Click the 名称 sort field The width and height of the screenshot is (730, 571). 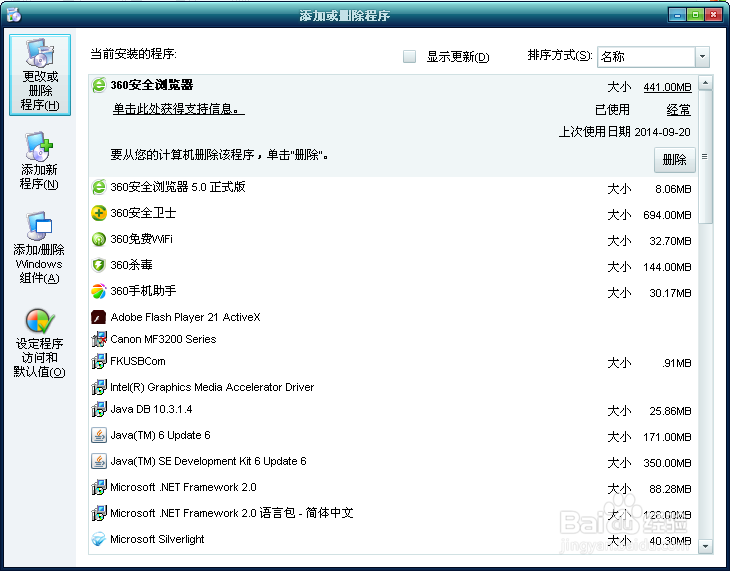[x=647, y=57]
